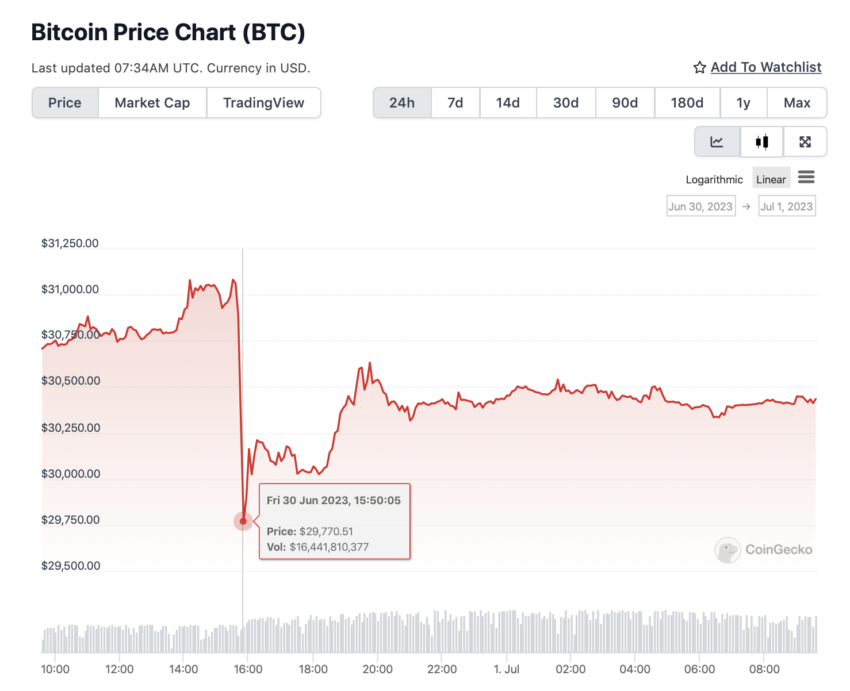Open the Jul 1, 2023 end date picker
Viewport: 850px width, 691px height.
(x=787, y=206)
